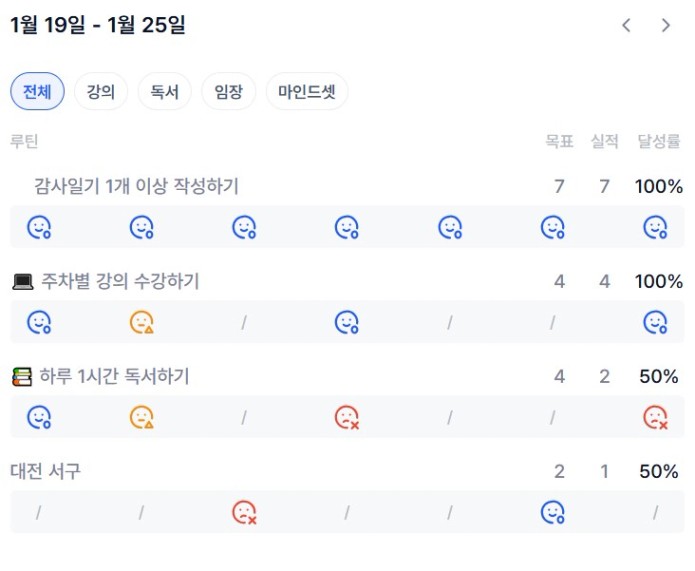Image resolution: width=695 pixels, height=571 pixels.
Task: Click last blue smiley in 감사일기 row
Action: click(655, 227)
